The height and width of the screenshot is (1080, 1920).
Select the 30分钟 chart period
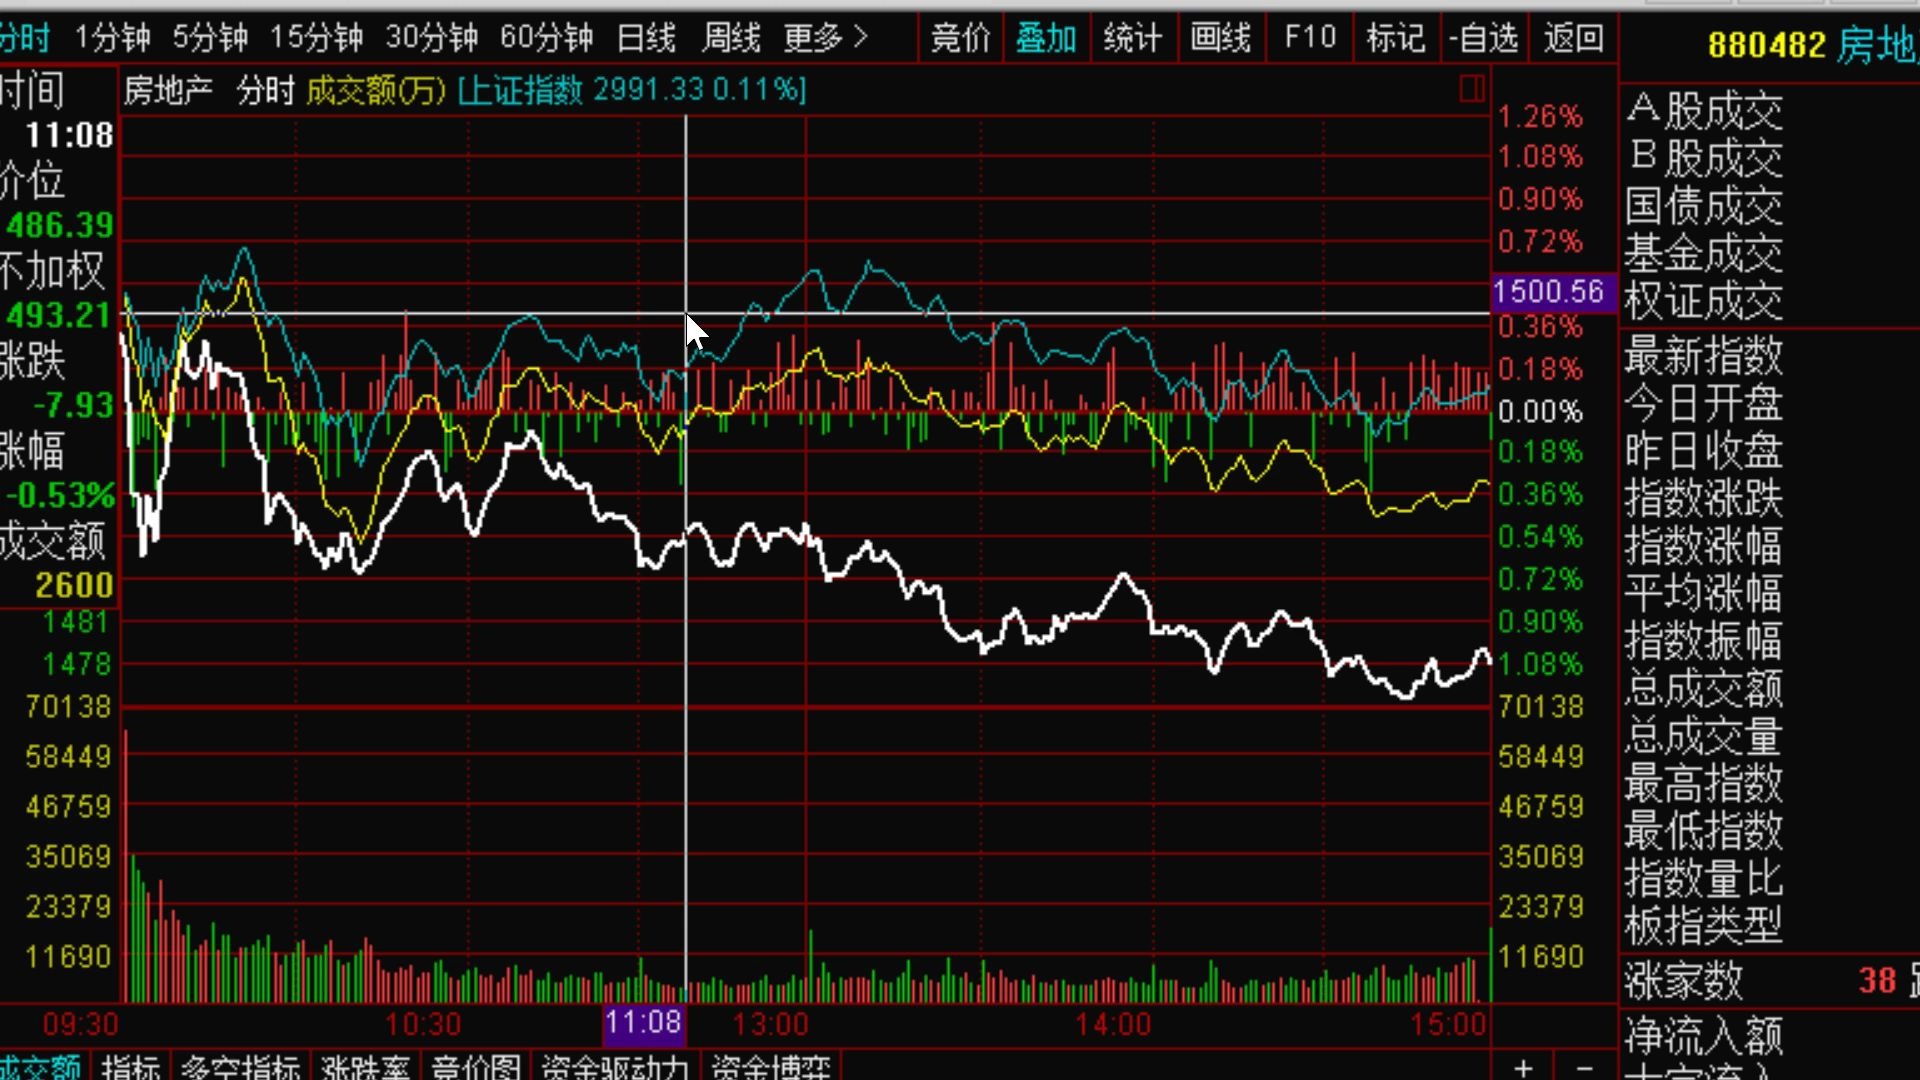(431, 38)
